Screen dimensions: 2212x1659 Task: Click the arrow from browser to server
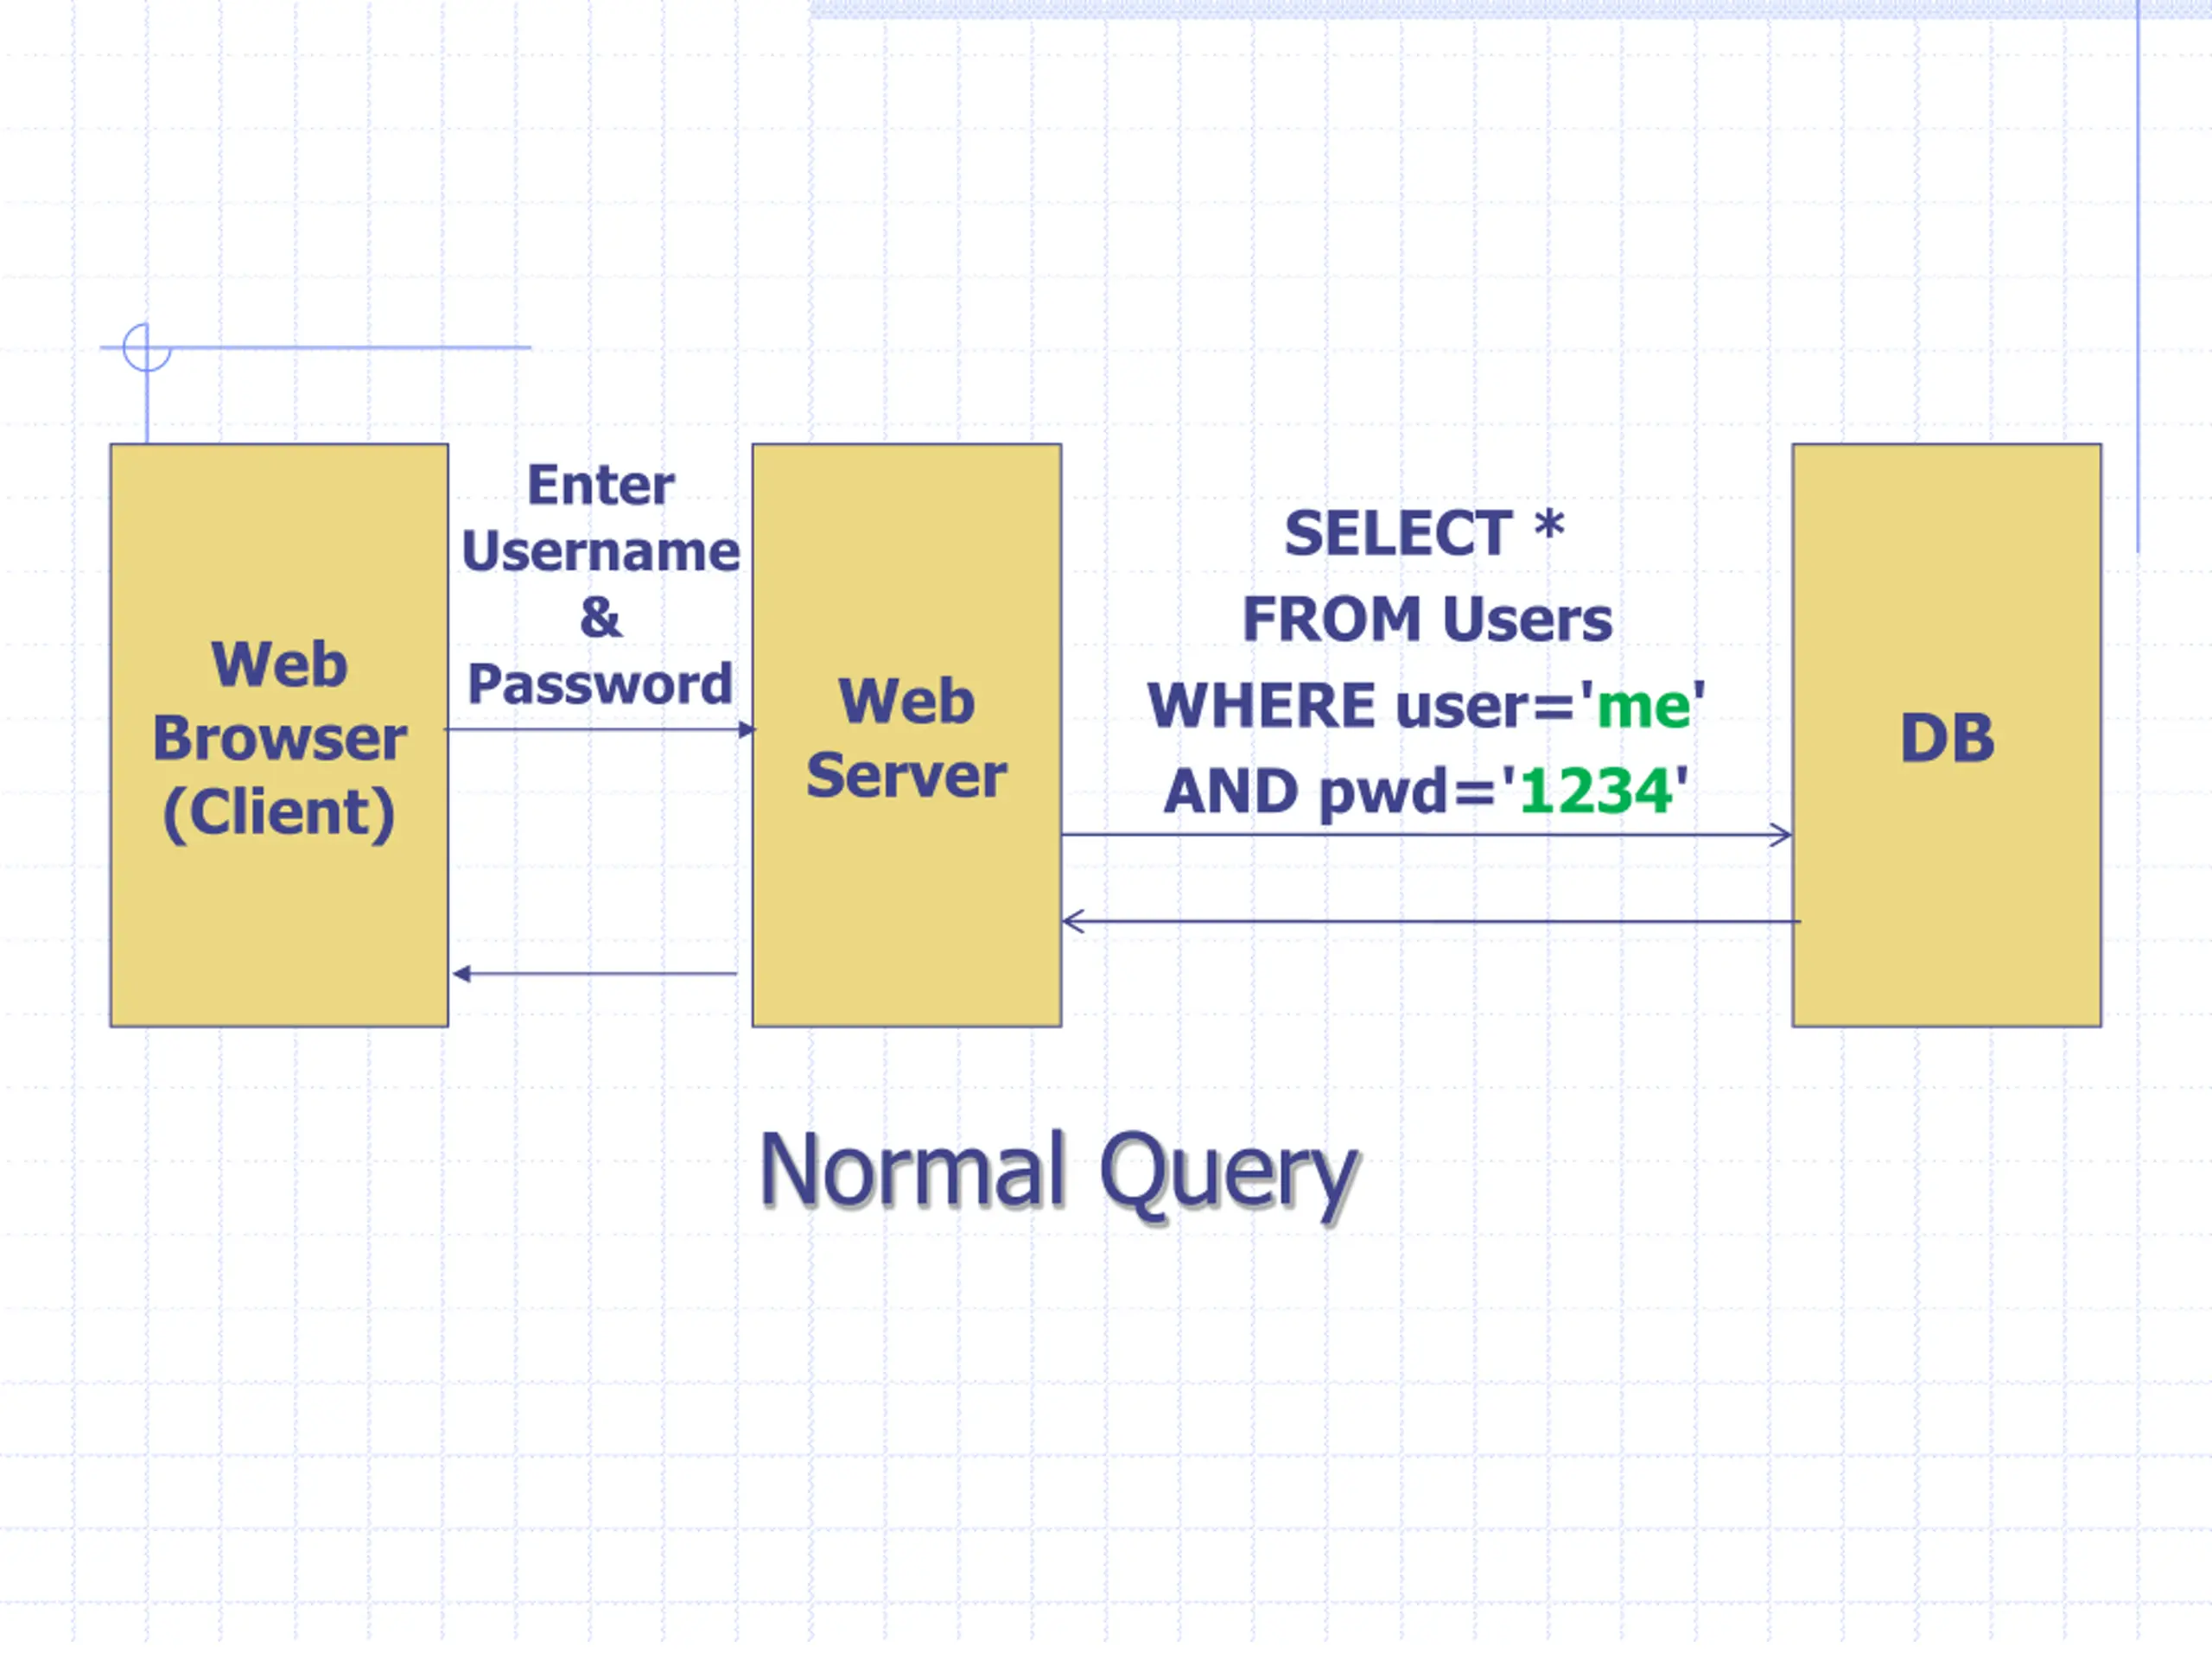pyautogui.click(x=601, y=730)
